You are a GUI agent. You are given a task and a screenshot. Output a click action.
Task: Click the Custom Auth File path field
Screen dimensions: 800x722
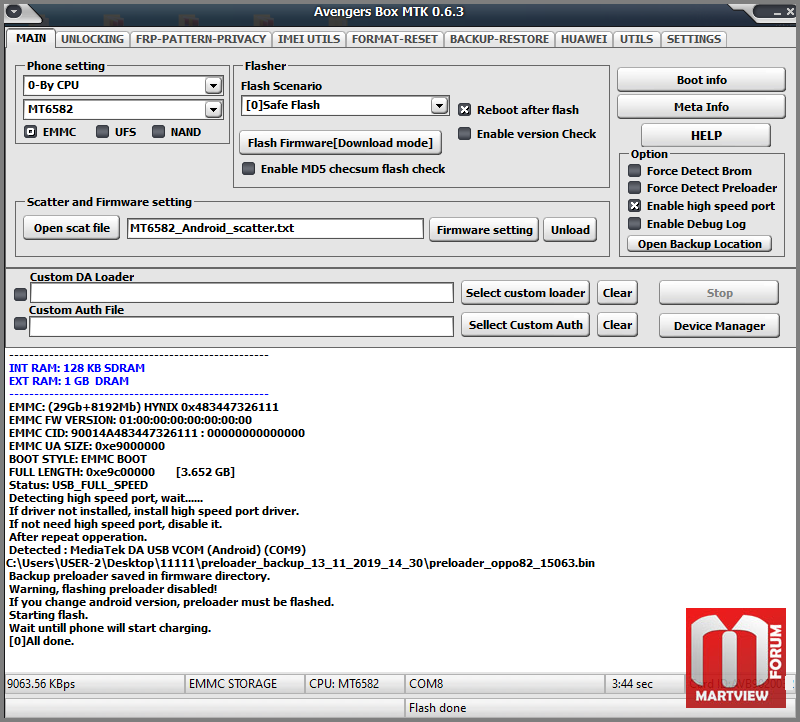[x=241, y=327]
